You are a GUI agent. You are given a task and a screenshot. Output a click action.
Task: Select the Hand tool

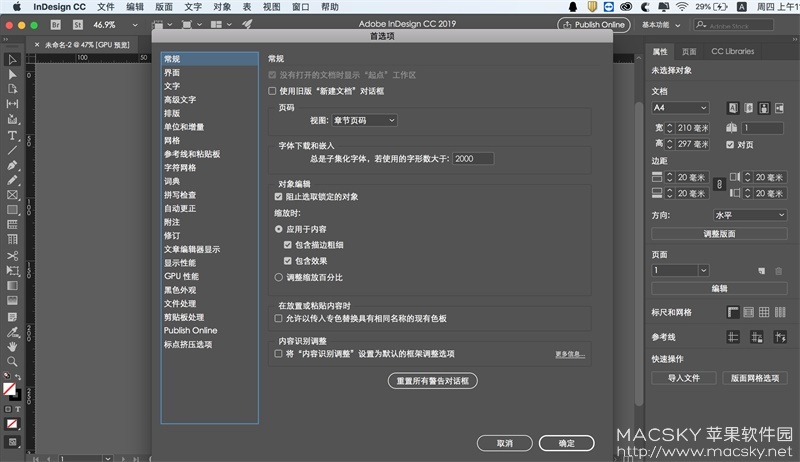[x=12, y=347]
